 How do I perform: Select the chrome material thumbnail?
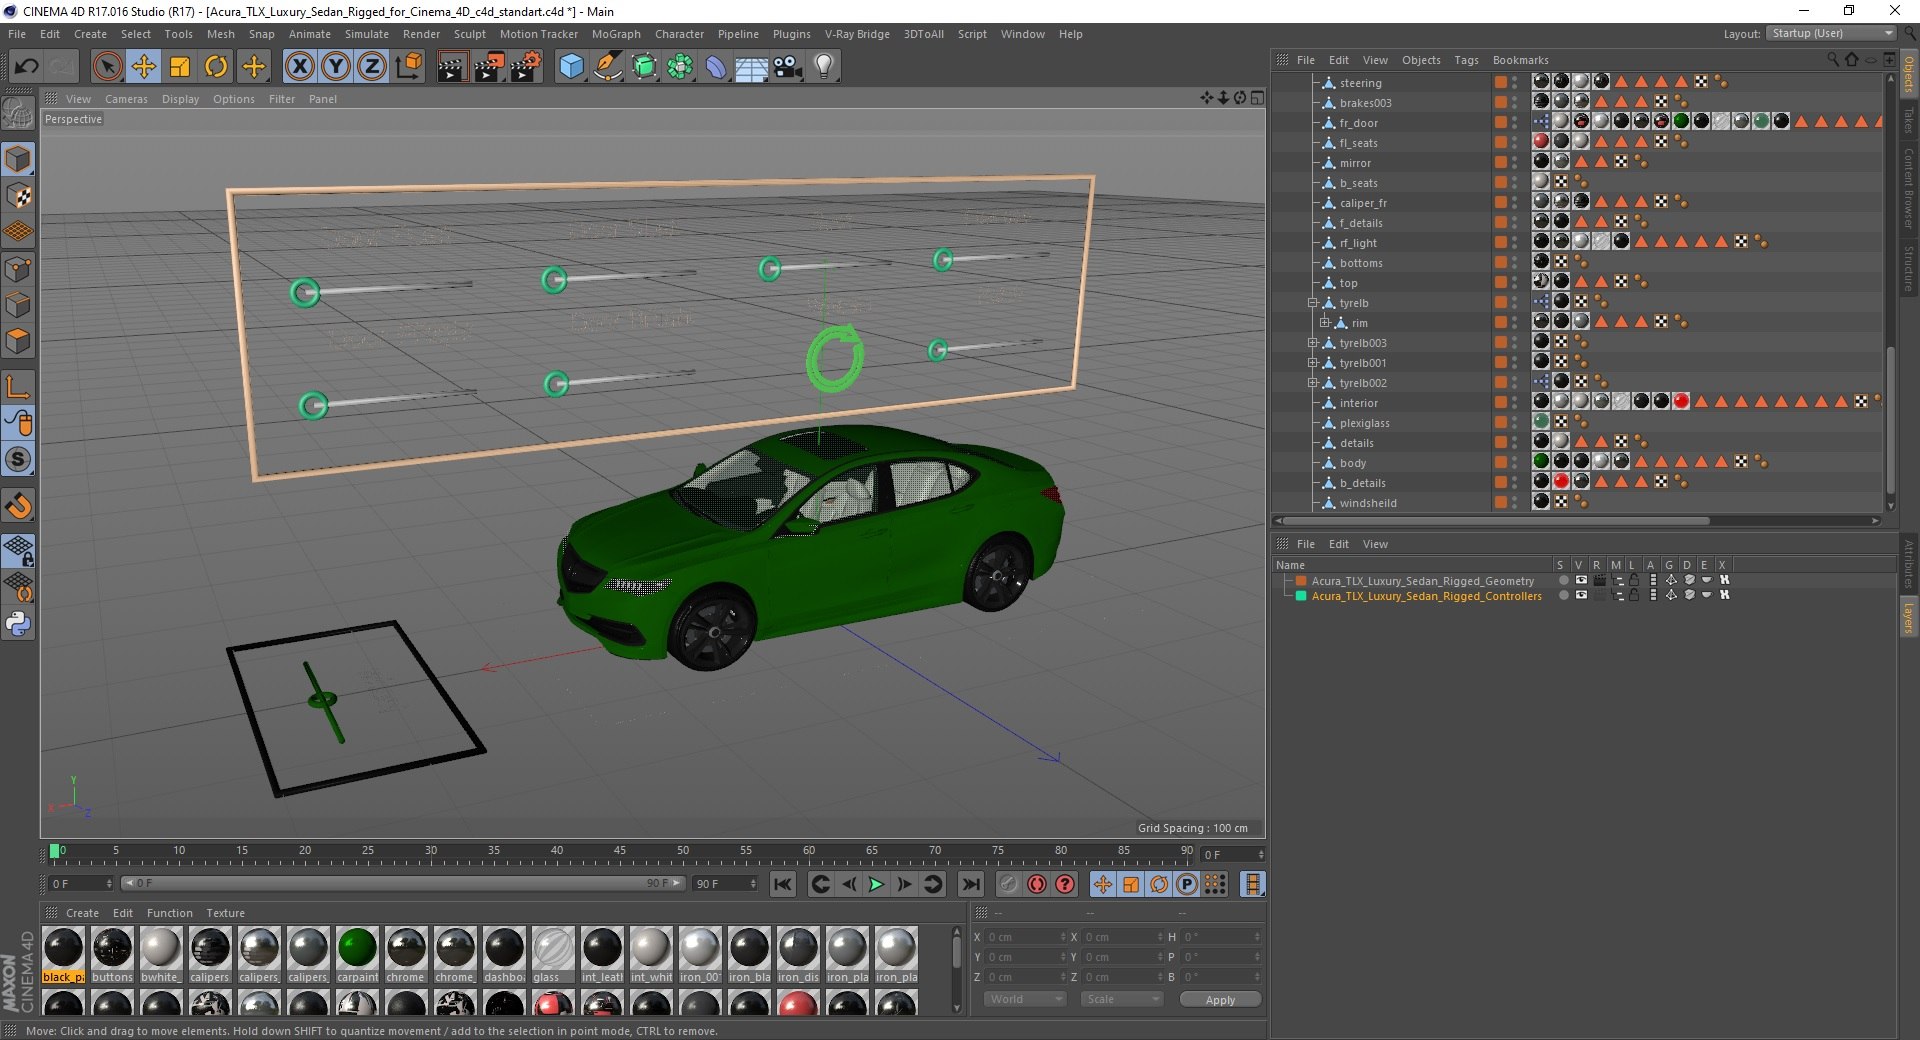(x=406, y=955)
